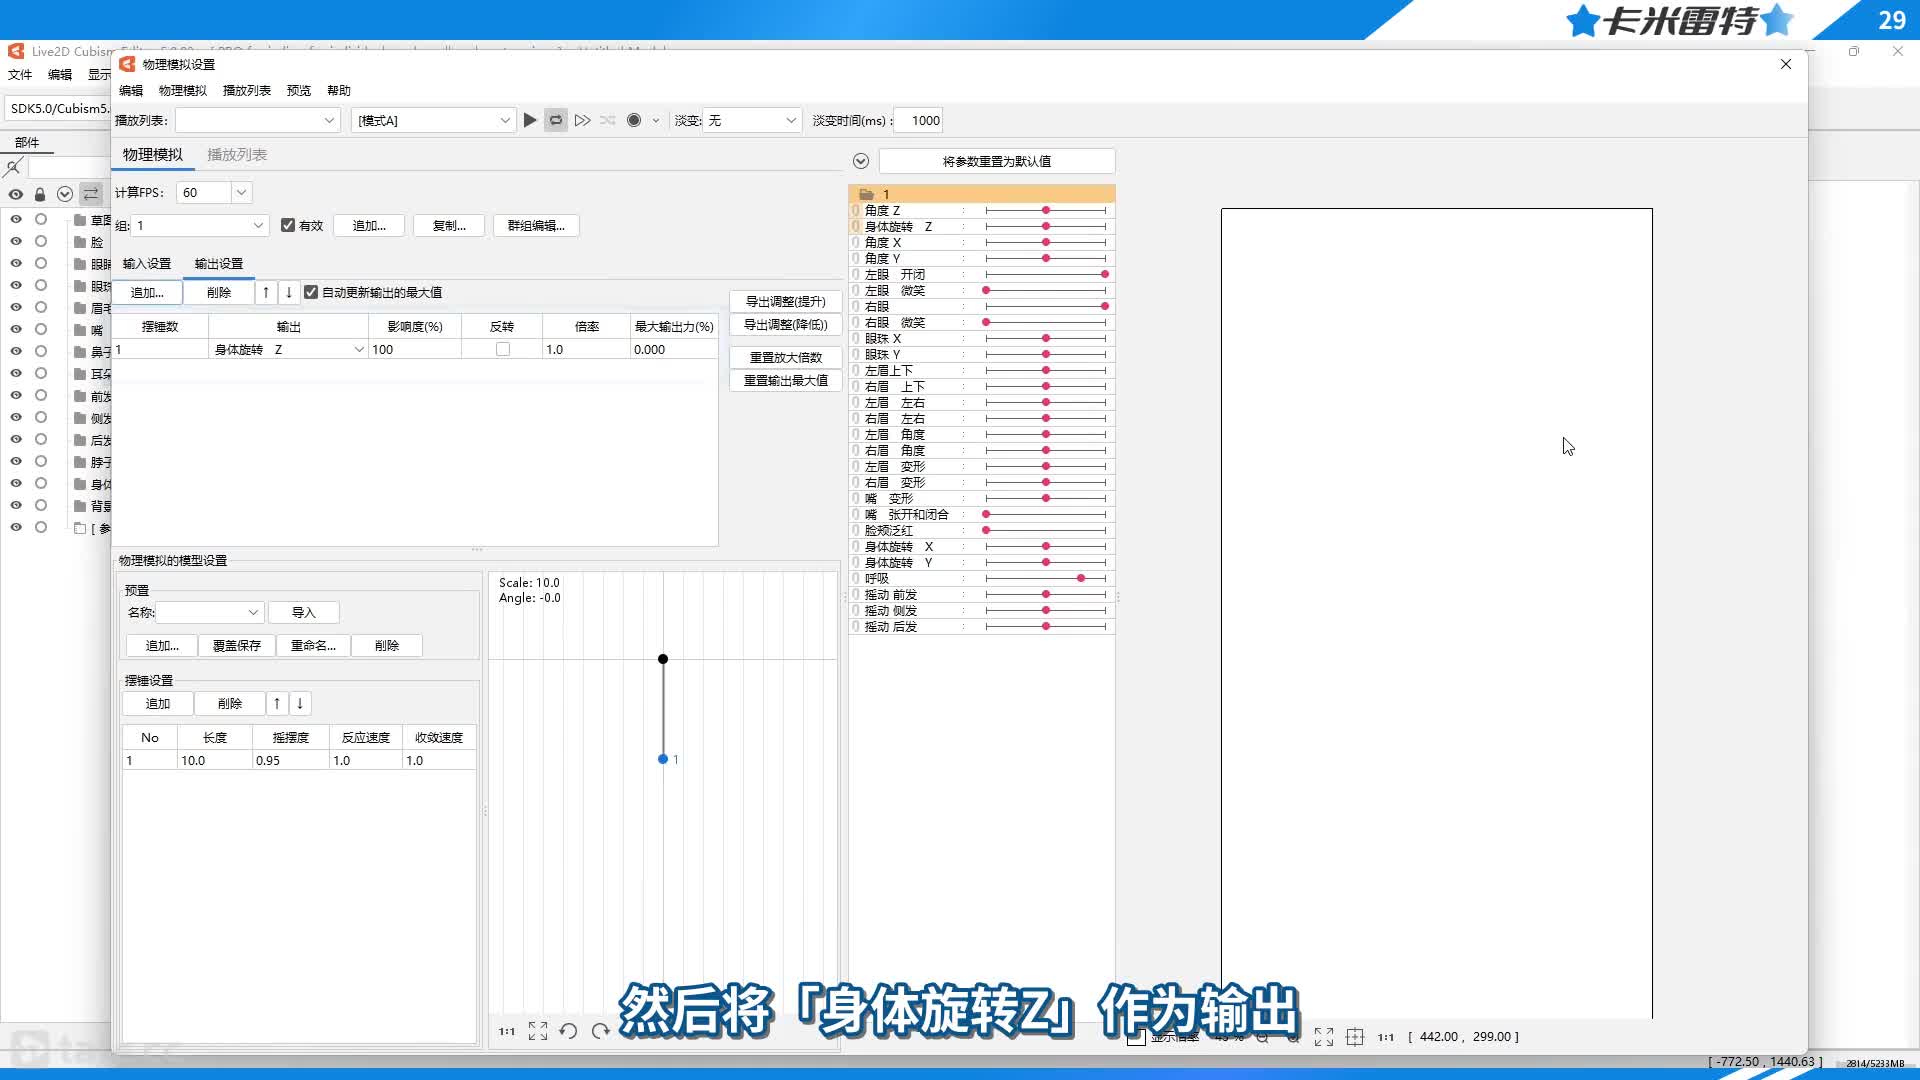
Task: Open 物理模拟 menu
Action: coord(183,90)
